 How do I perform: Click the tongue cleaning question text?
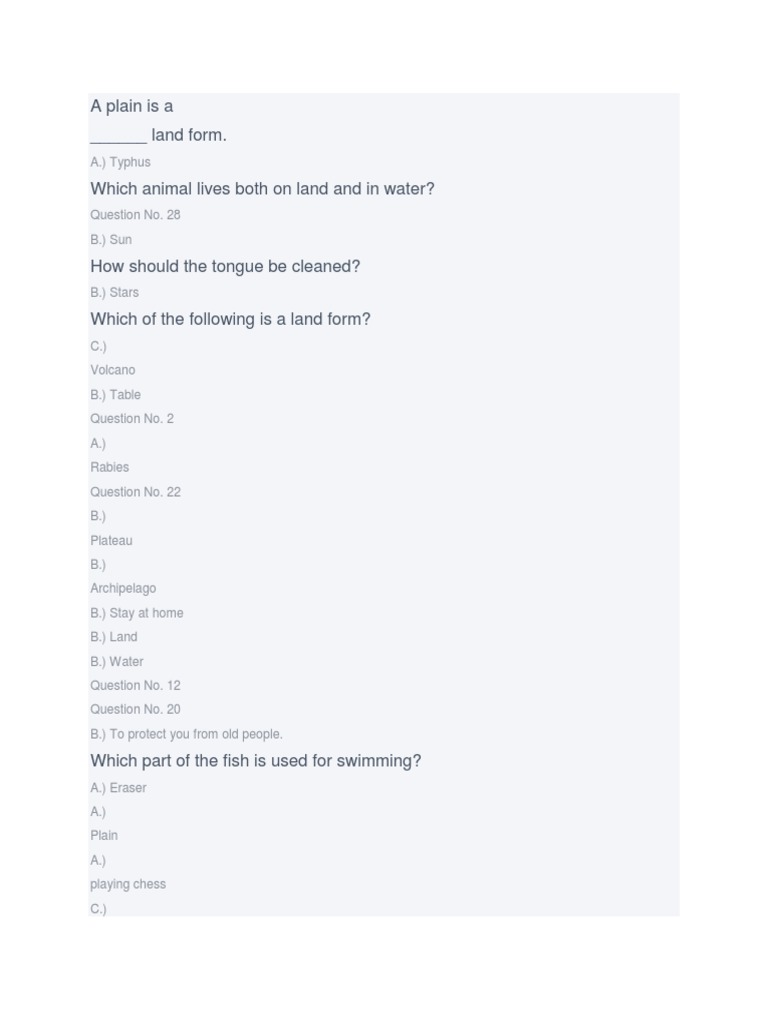(x=225, y=267)
